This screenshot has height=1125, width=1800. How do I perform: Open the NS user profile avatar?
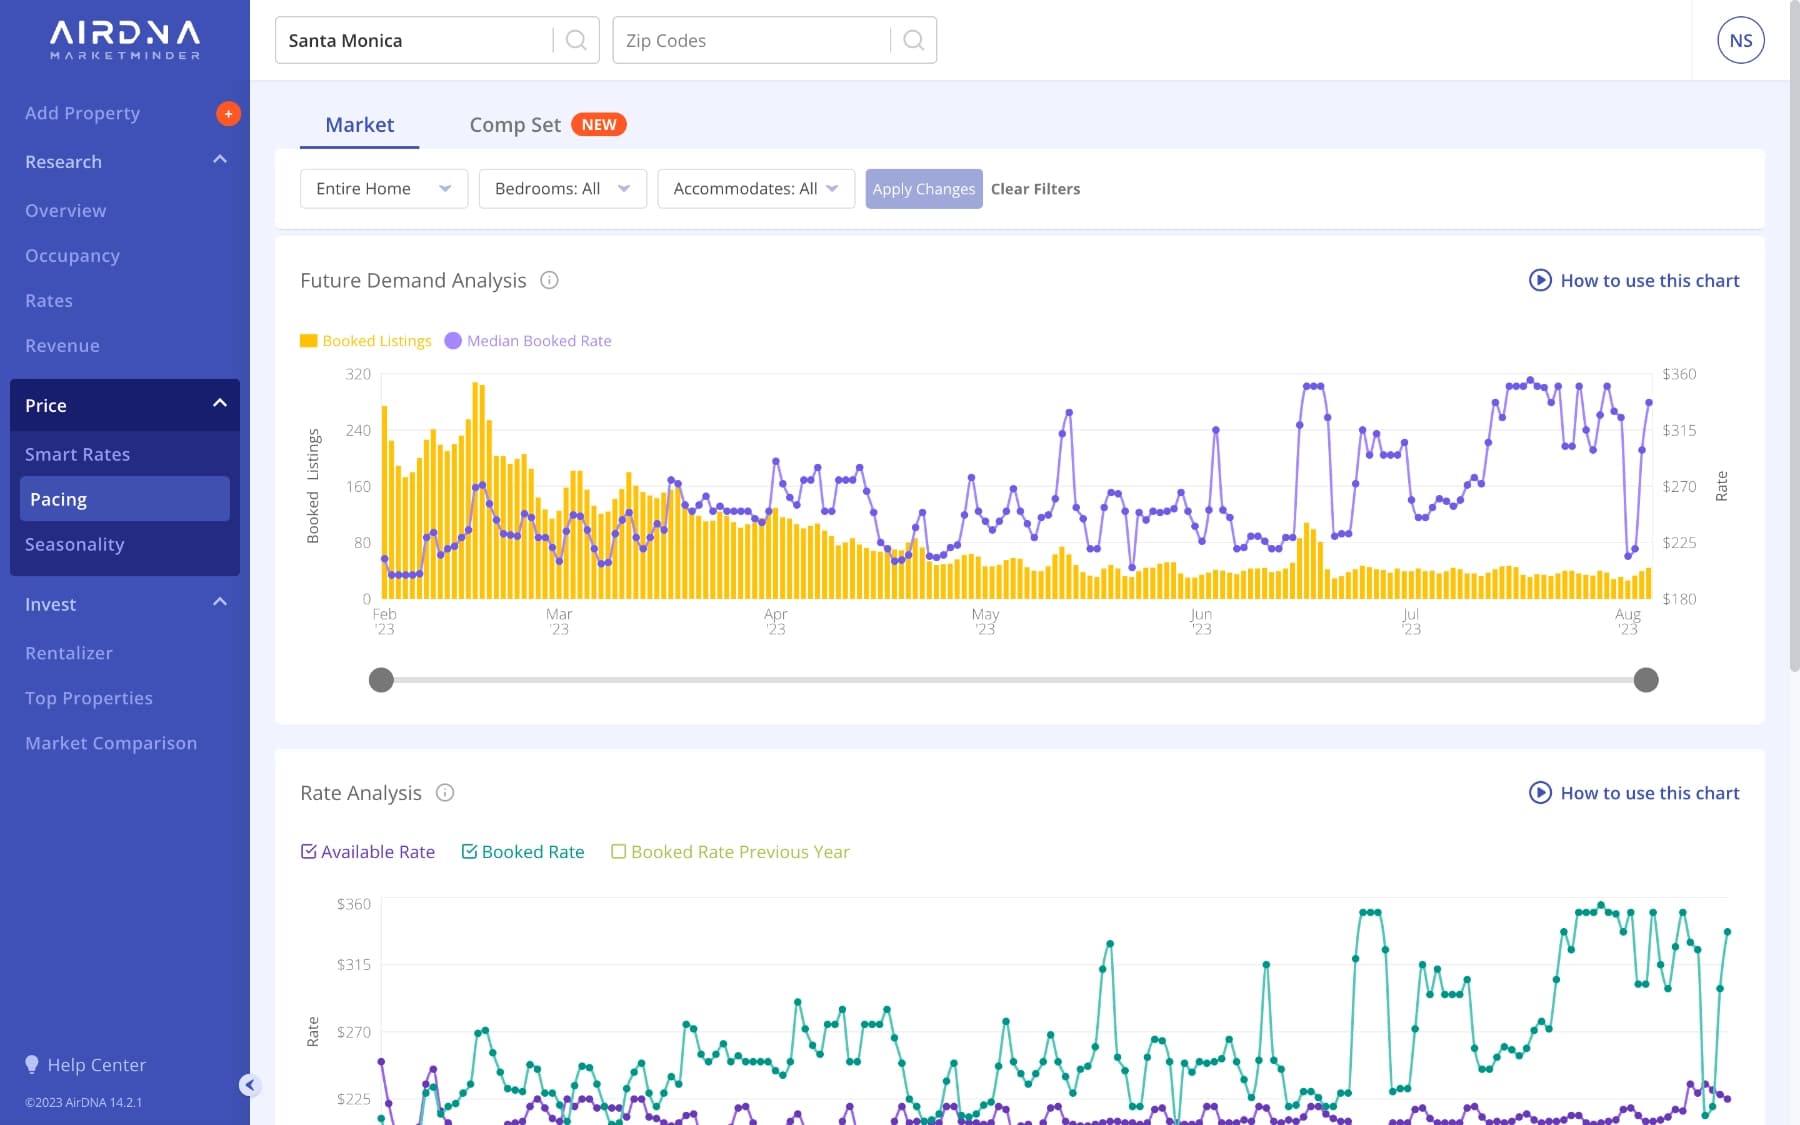pyautogui.click(x=1740, y=41)
